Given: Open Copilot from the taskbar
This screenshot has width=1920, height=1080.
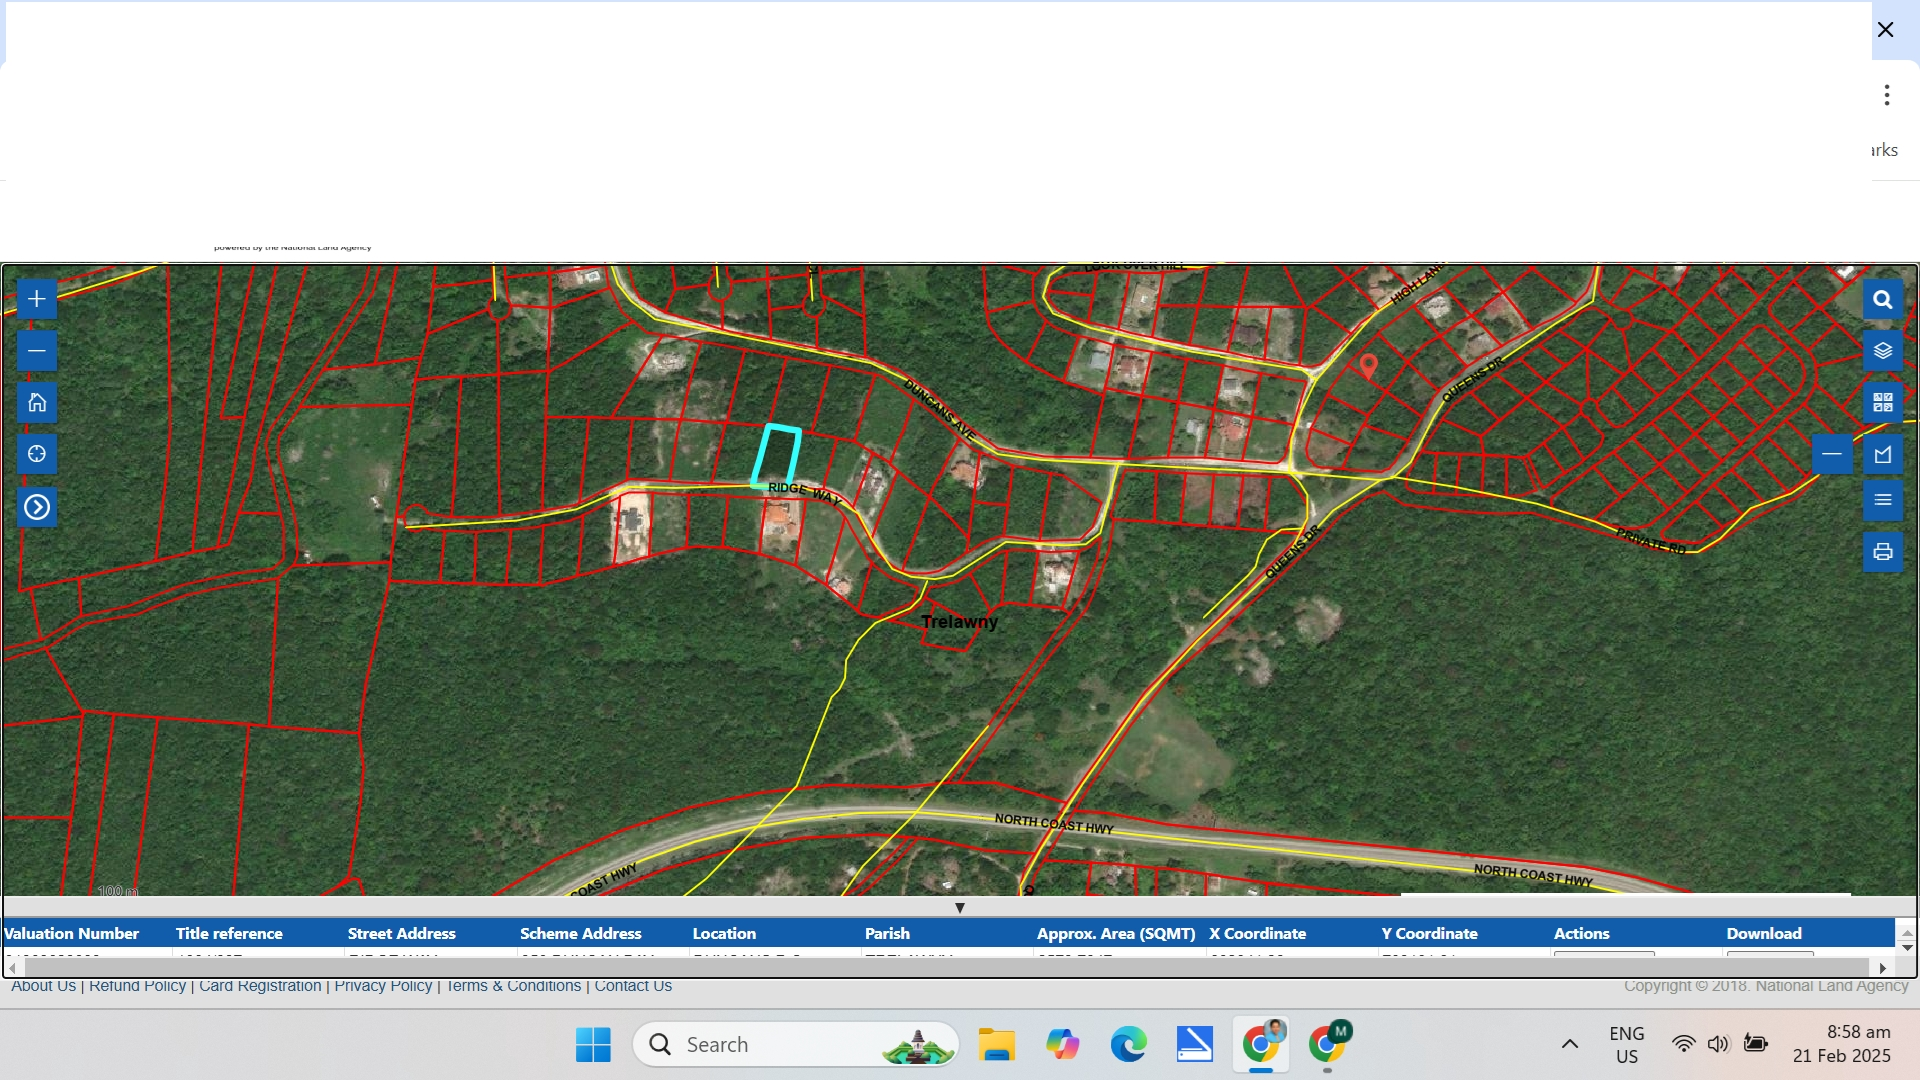Looking at the screenshot, I should pyautogui.click(x=1062, y=1044).
